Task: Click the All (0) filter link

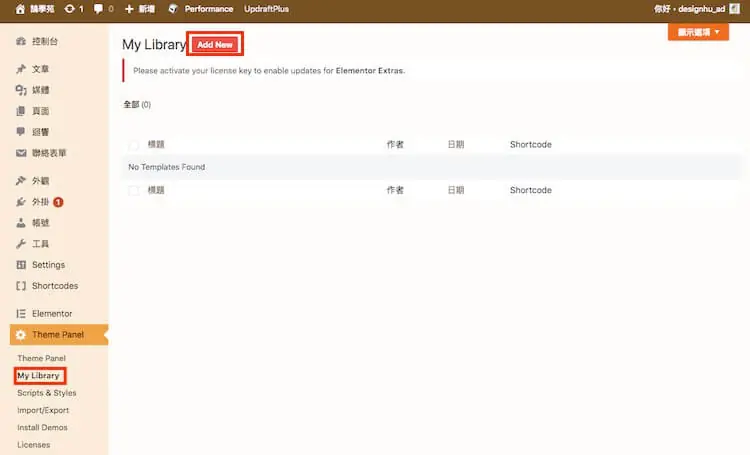Action: pos(137,104)
